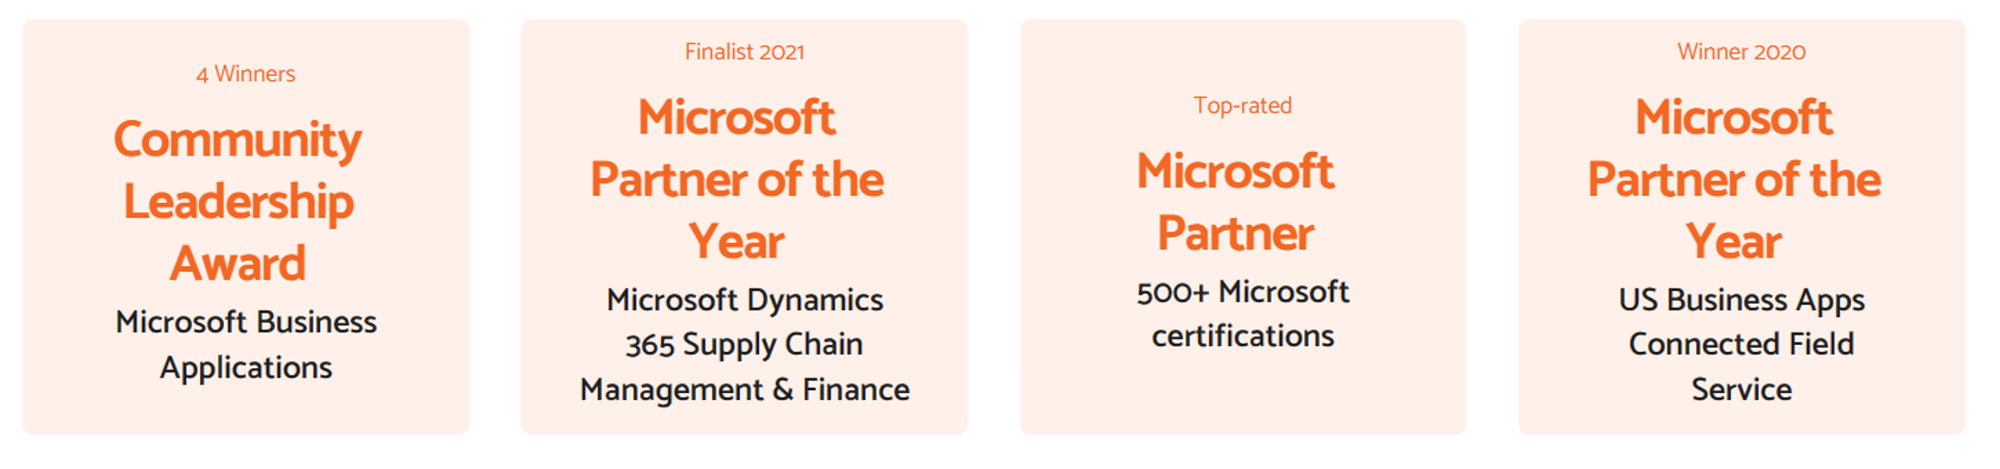Viewport: 2000px width, 469px height.
Task: Click 'Management & Finance' text line
Action: 744,389
